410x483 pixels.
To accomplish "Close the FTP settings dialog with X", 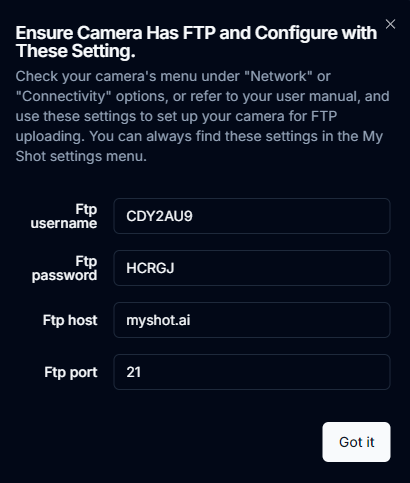I will point(390,24).
